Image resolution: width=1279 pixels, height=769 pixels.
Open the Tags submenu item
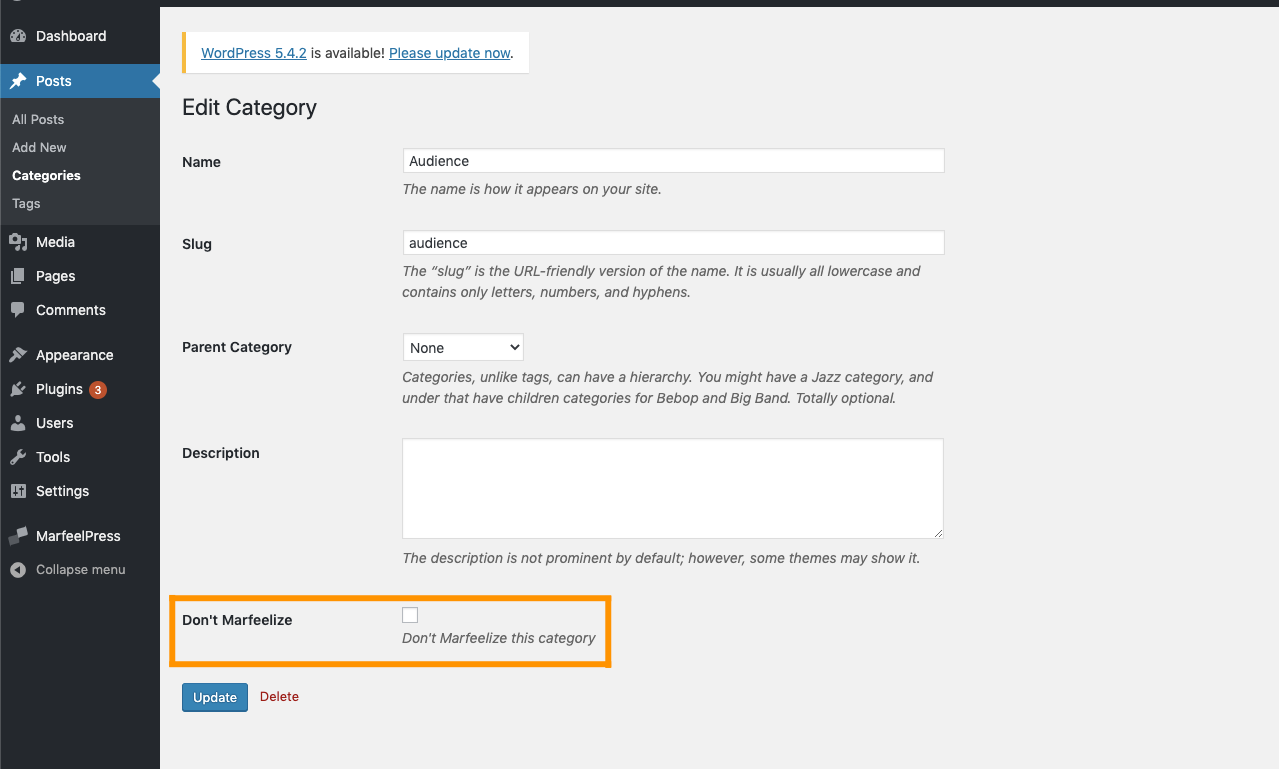coord(26,203)
